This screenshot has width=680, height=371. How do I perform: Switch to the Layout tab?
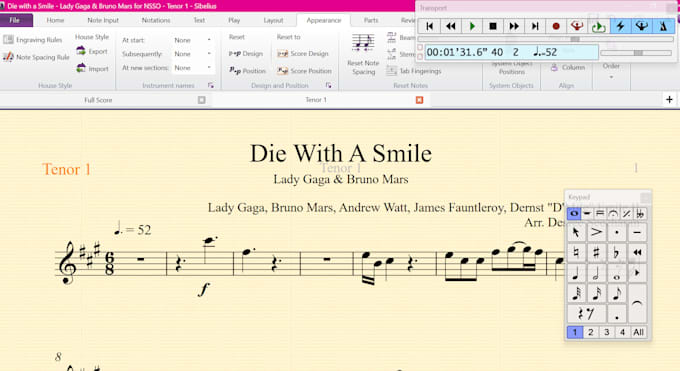tap(273, 20)
